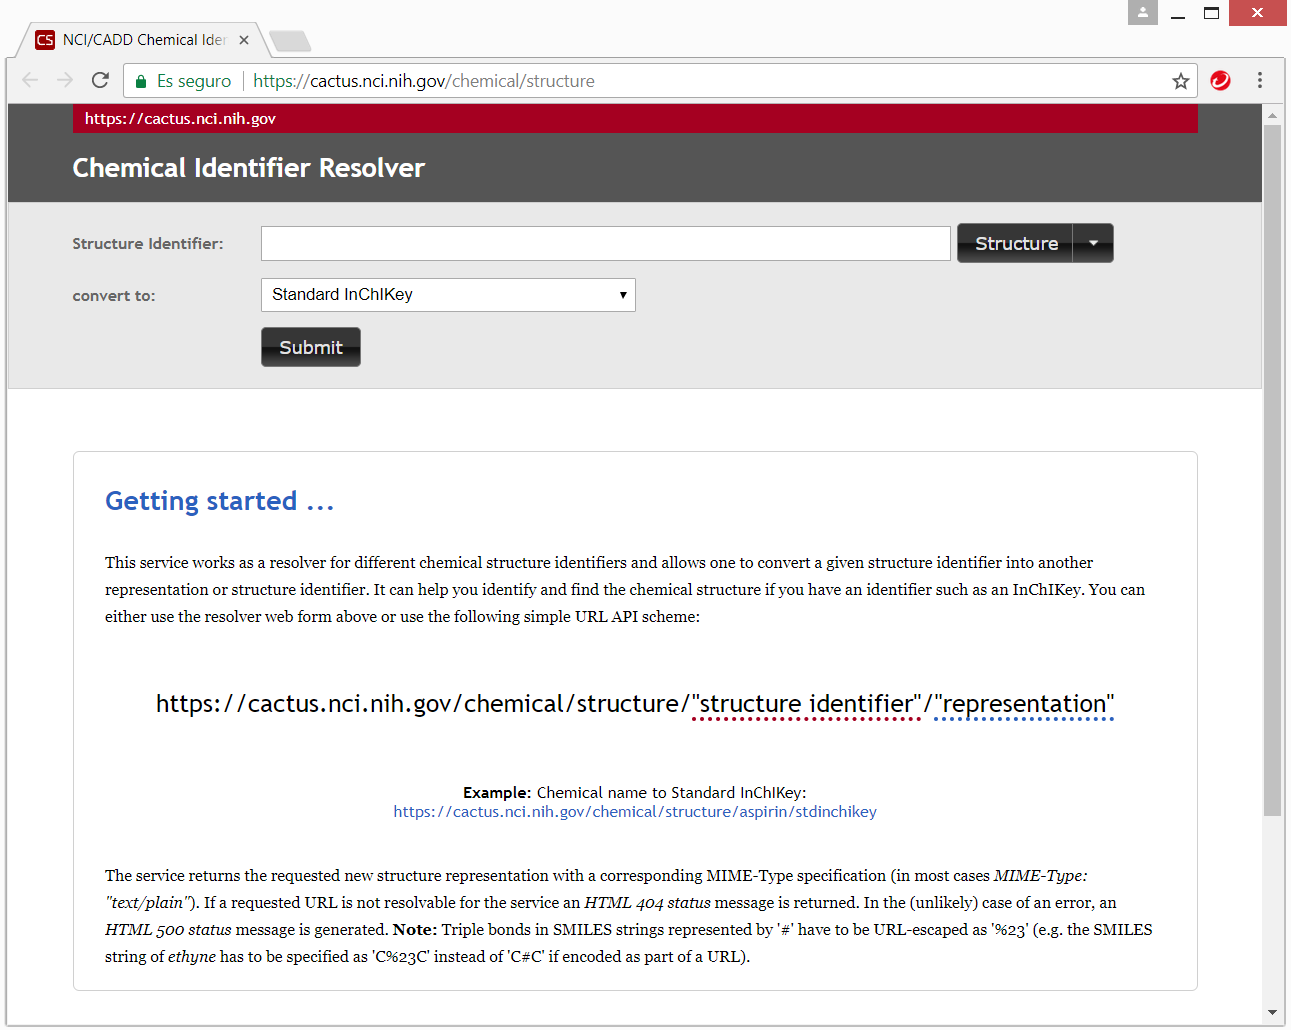Click the CS favicon on the tab
1291x1030 pixels.
tap(45, 40)
